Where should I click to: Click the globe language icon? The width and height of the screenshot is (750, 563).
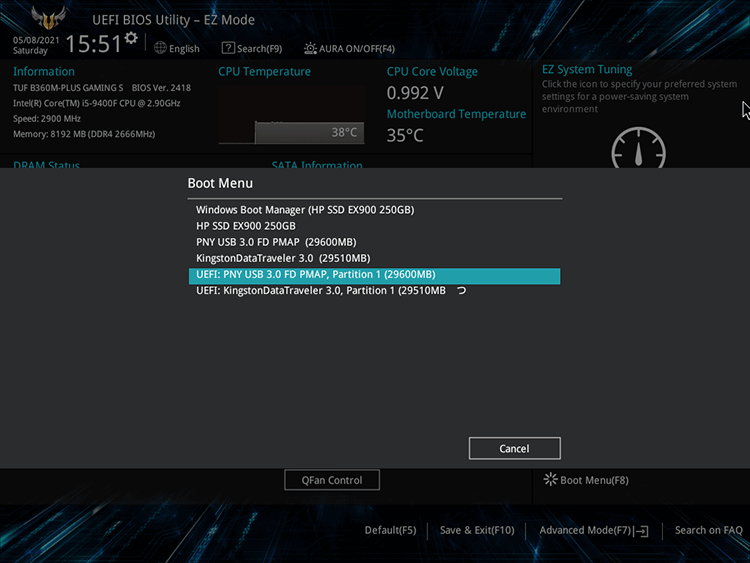[x=160, y=48]
